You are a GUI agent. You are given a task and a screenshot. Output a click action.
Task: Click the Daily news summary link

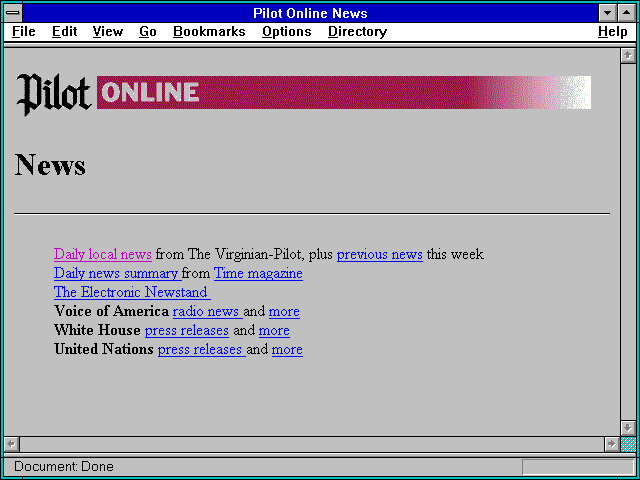click(118, 273)
